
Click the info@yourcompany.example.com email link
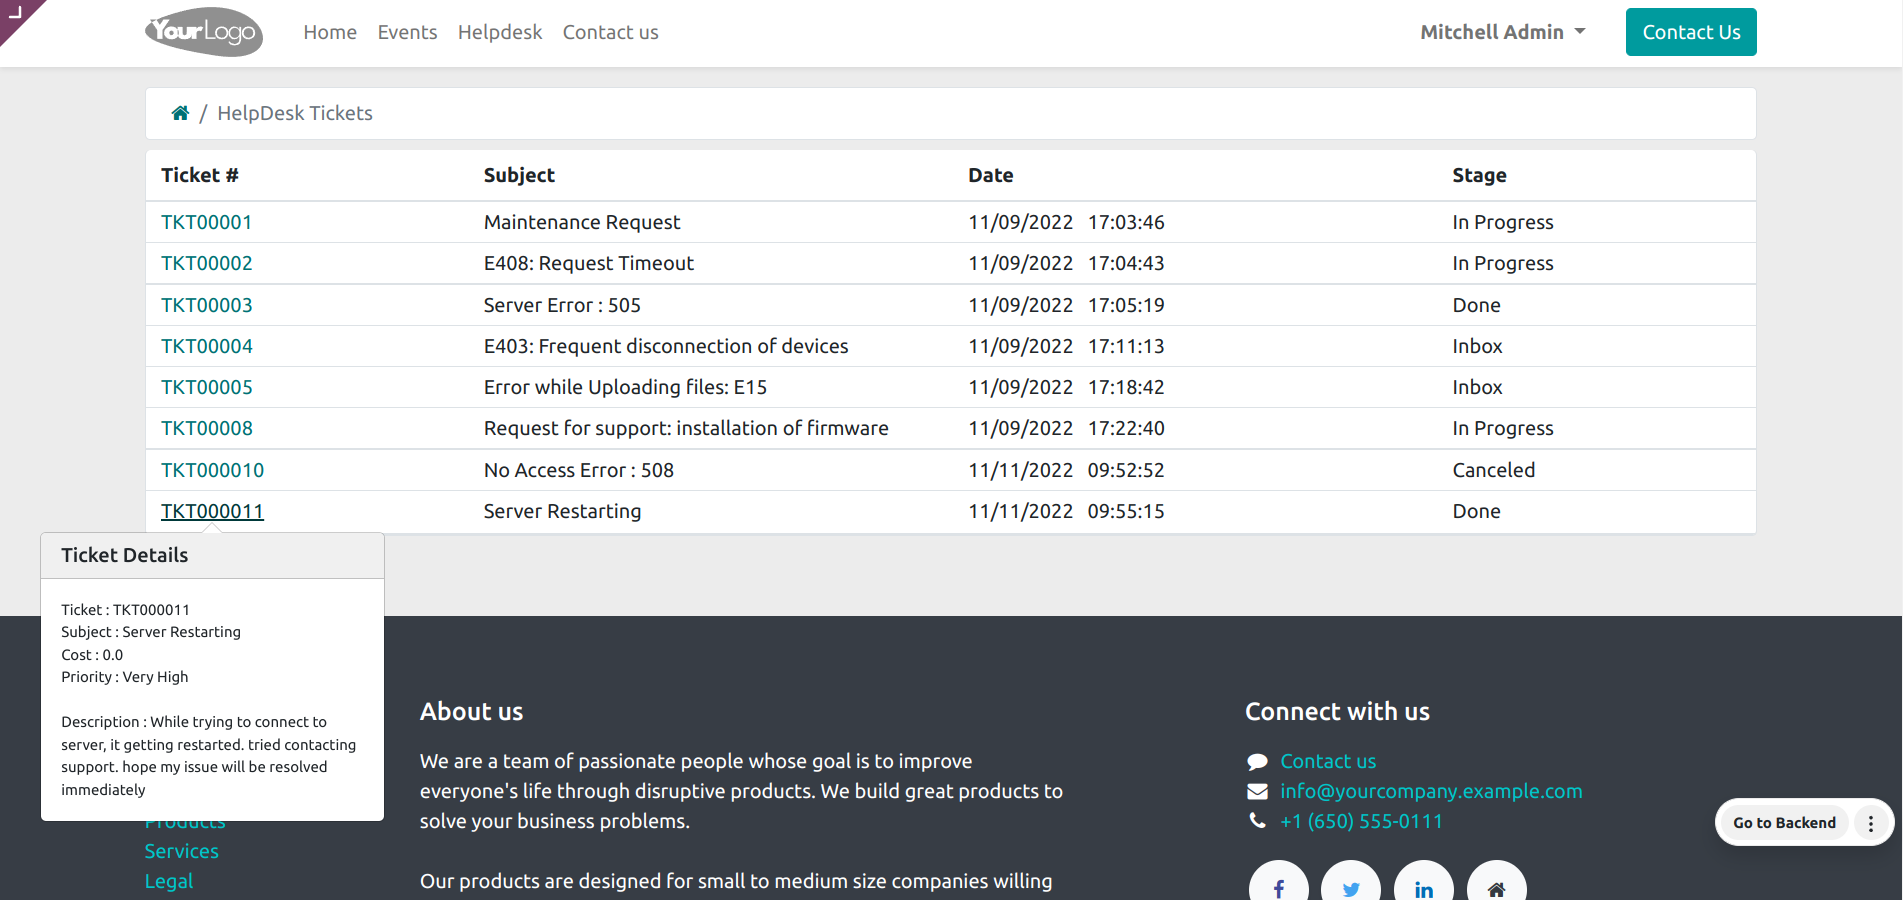[x=1431, y=791]
